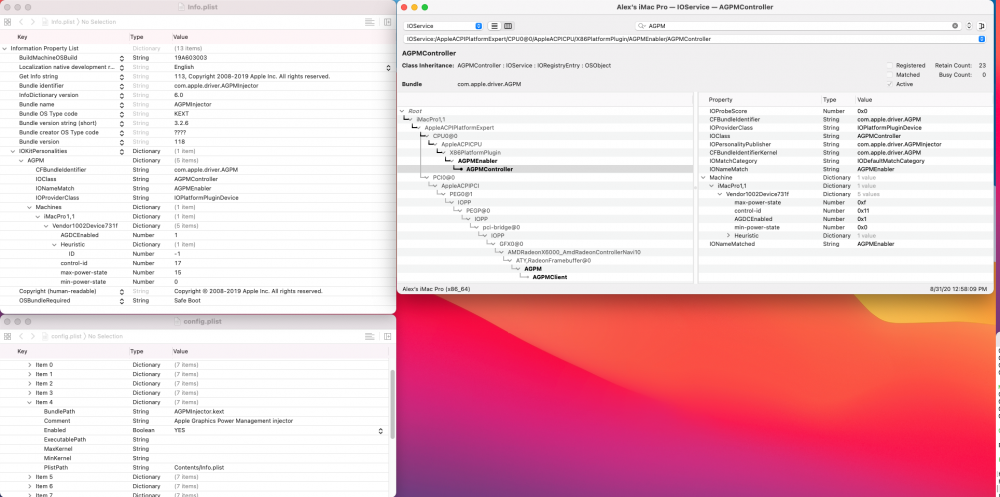Toggle the side panel icon beside the search field
This screenshot has width=1000, height=497.
[982, 26]
